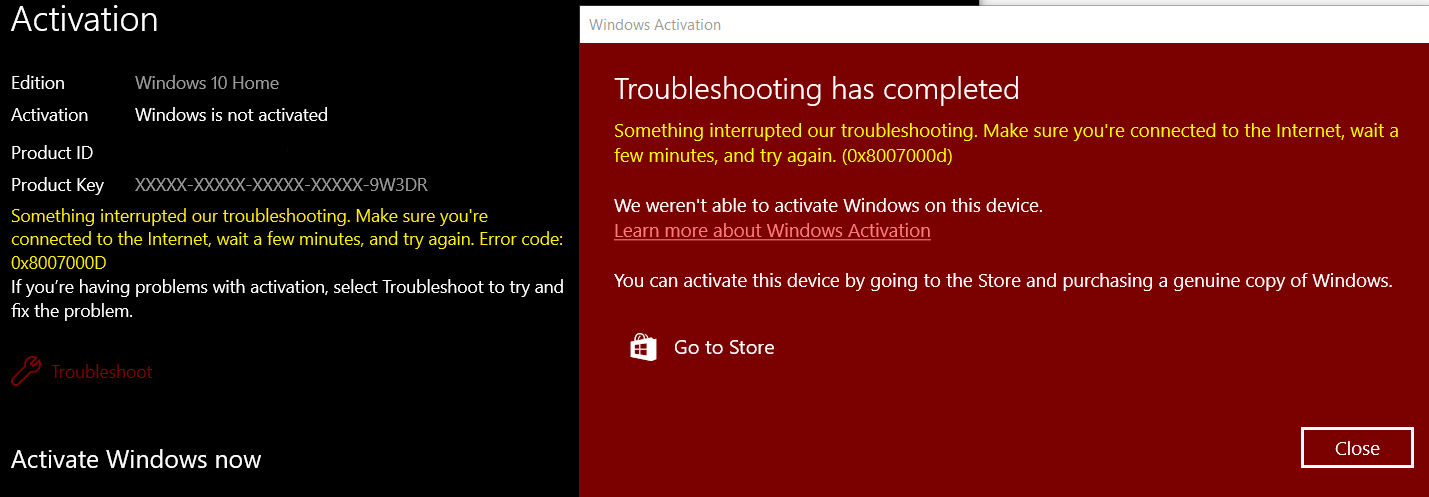This screenshot has height=497, width=1429.
Task: Click the Troubleshooting has completed heading
Action: [x=816, y=89]
